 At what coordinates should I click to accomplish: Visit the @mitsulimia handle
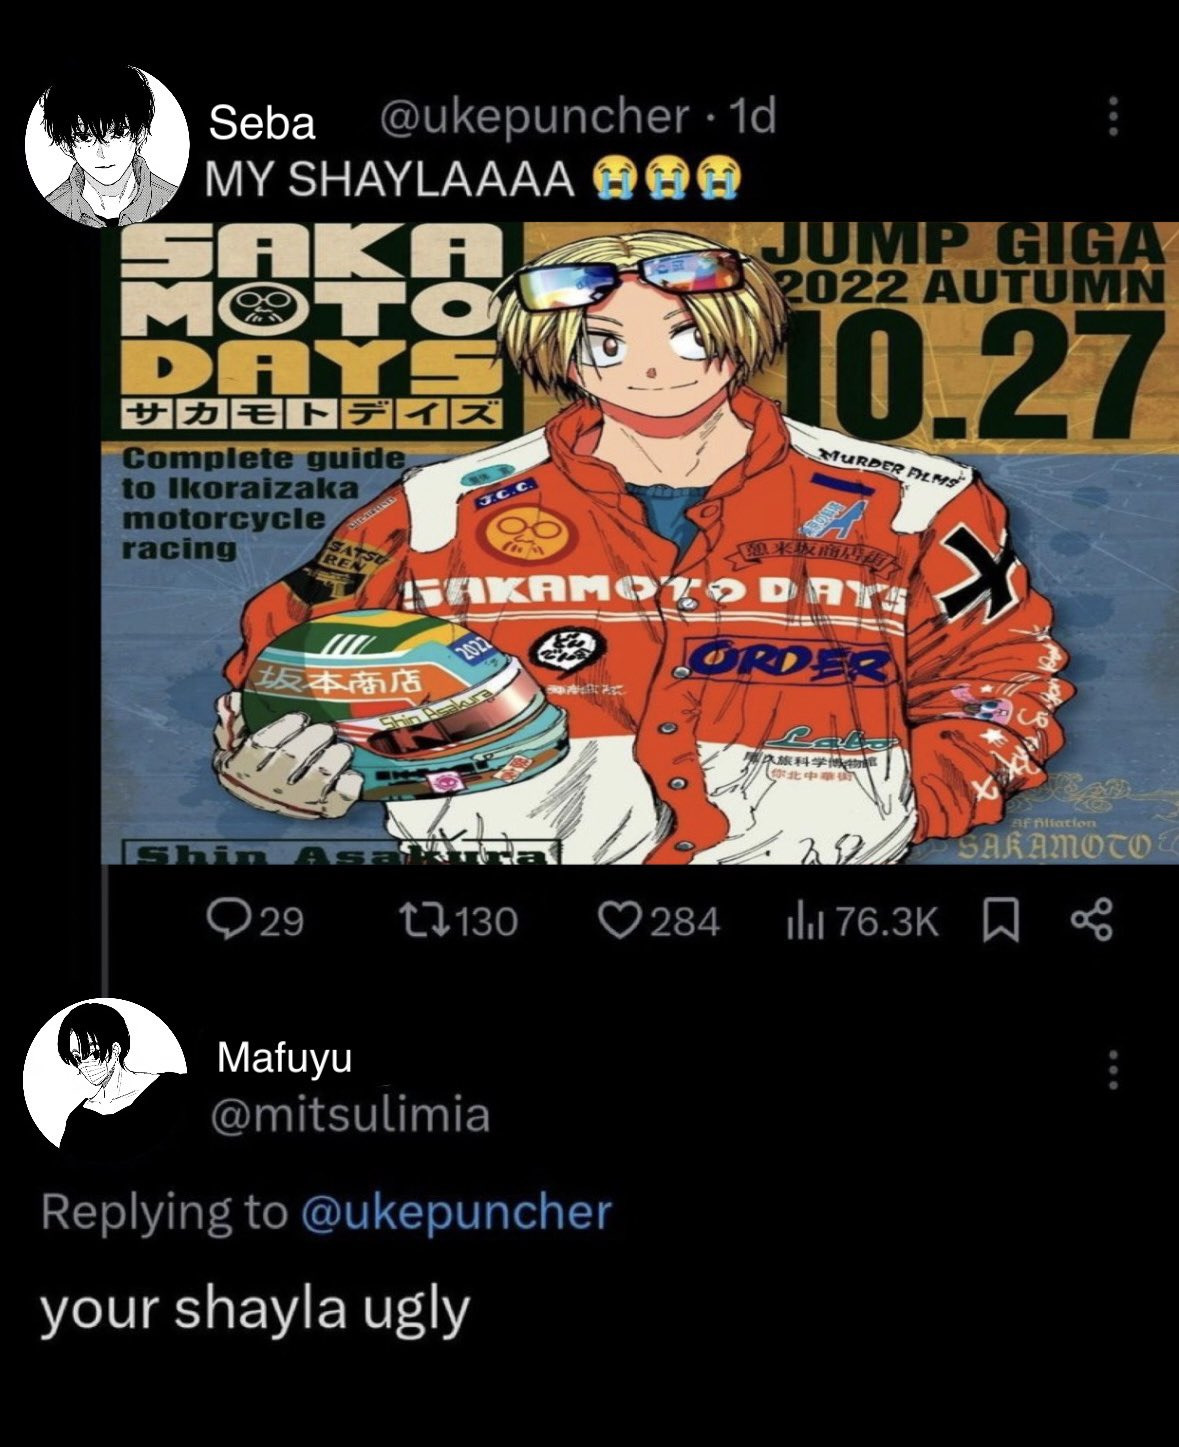click(x=350, y=1114)
